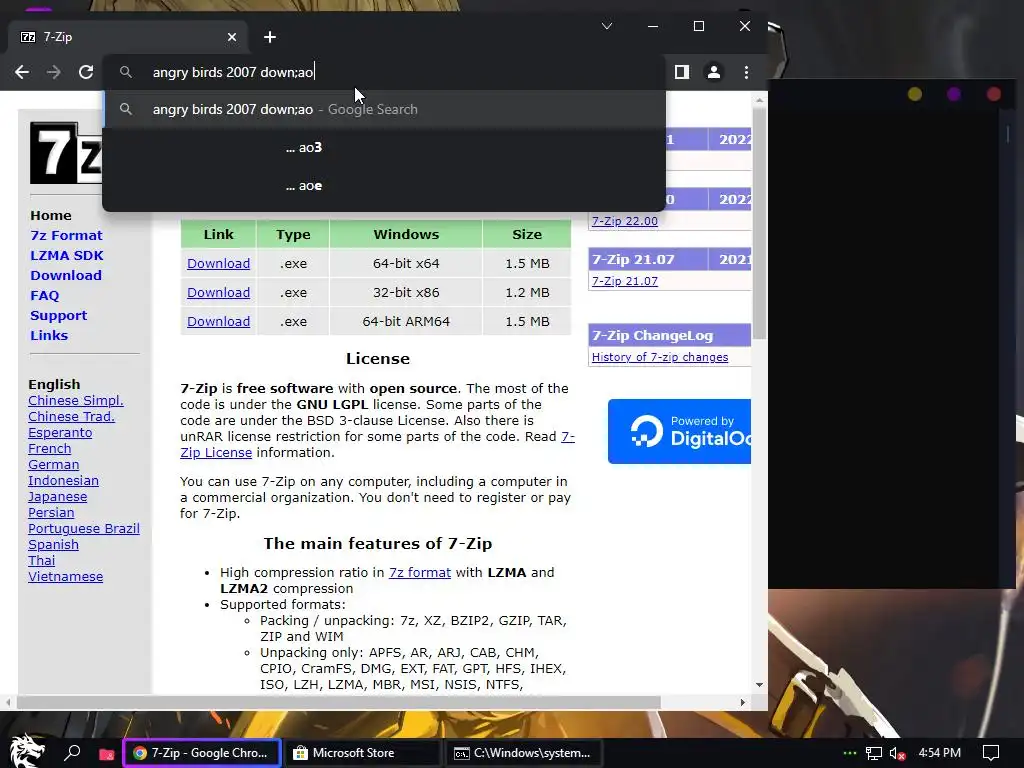Go back using the browser back arrow
This screenshot has height=768, width=1024.
pyautogui.click(x=22, y=72)
